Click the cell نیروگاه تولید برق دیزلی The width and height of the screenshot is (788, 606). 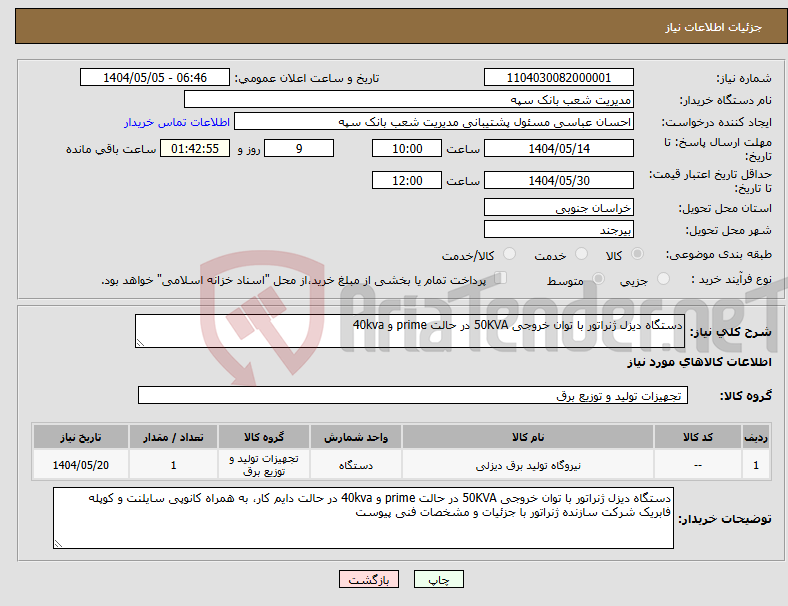click(528, 465)
